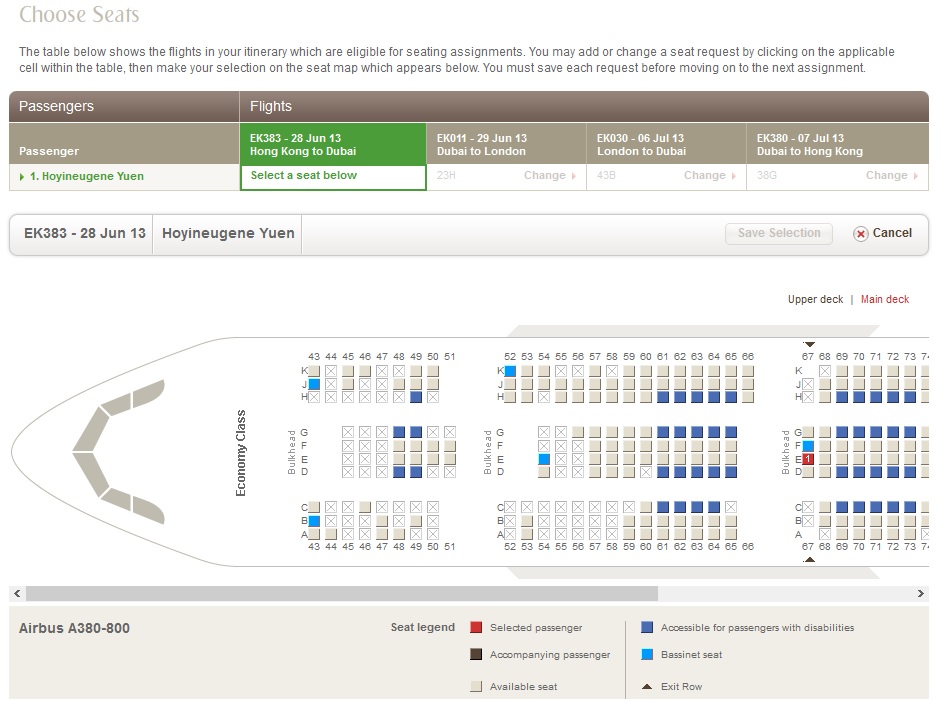The width and height of the screenshot is (949, 715).
Task: Pick available seat 46C
Action: 365,508
